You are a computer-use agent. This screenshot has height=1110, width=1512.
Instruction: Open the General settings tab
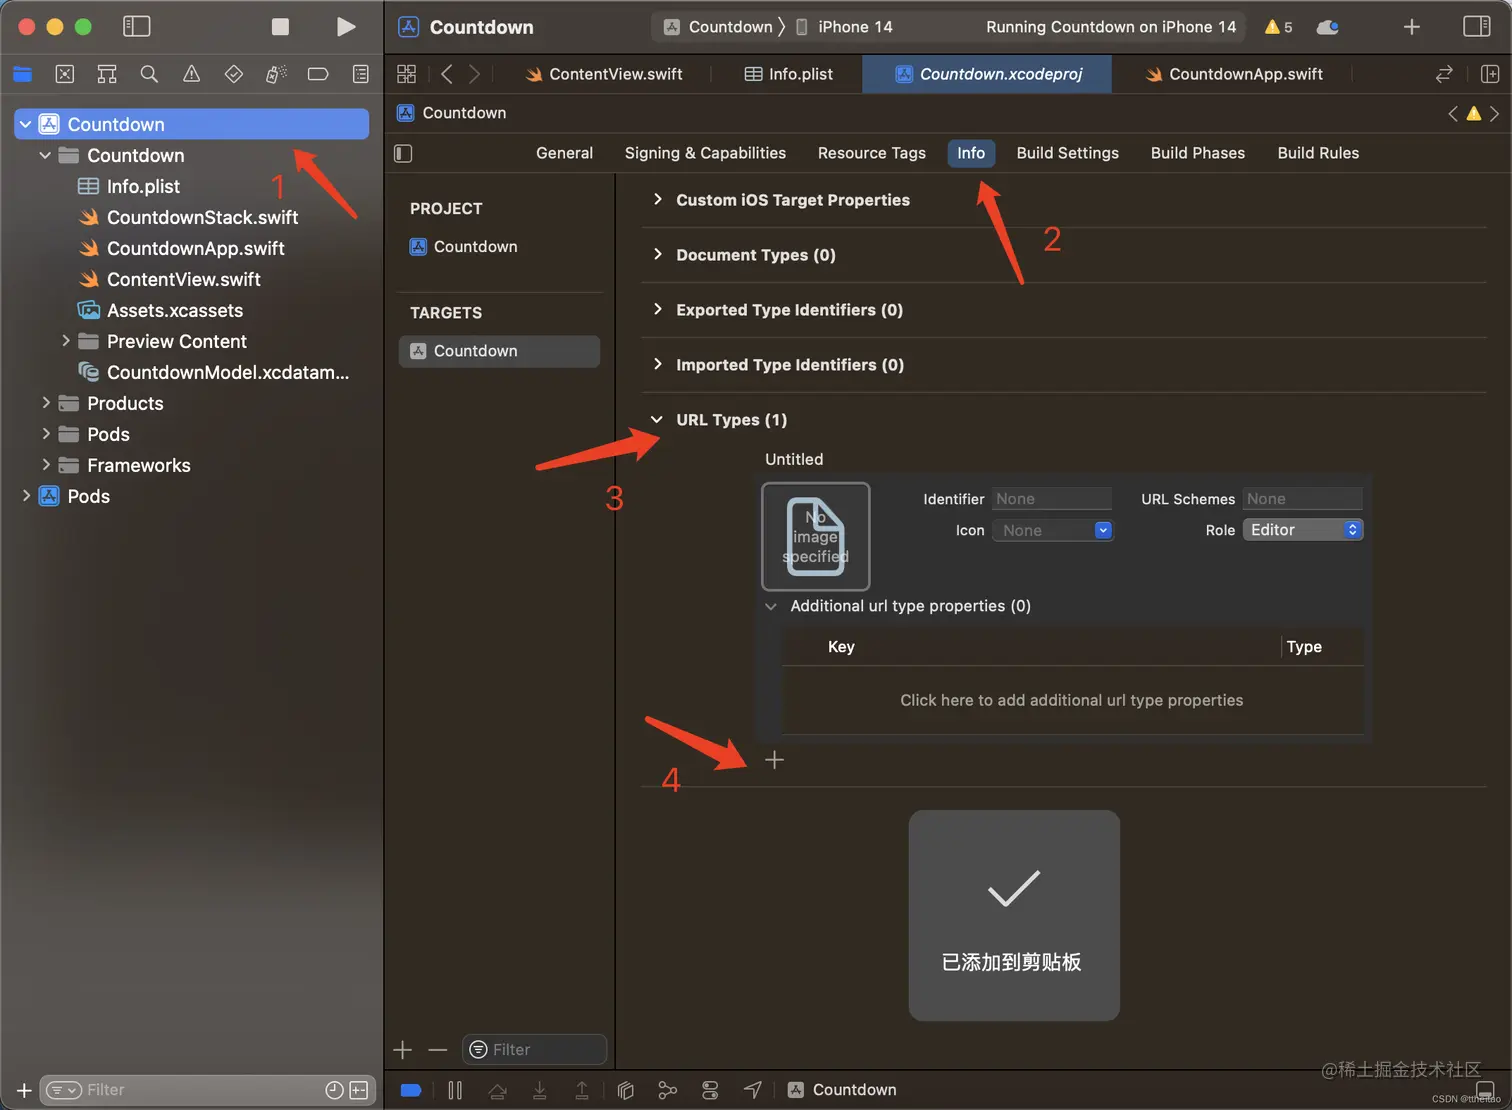tap(564, 153)
